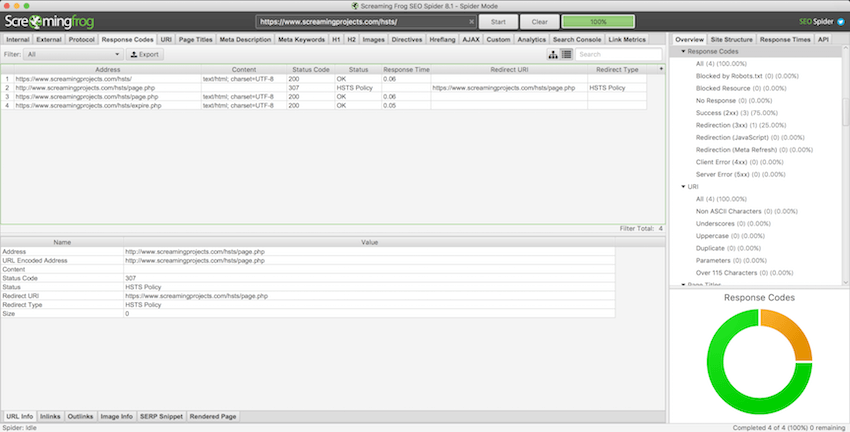This screenshot has width=850, height=432.
Task: Open the H1 tab
Action: (336, 40)
